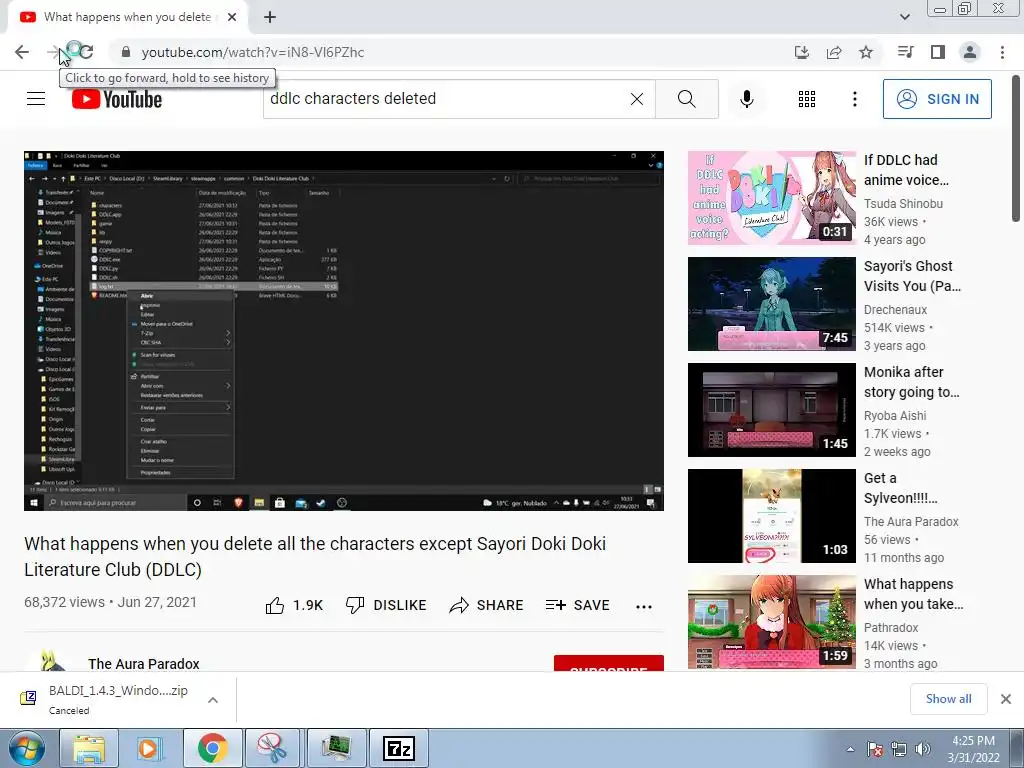Open Windows Start menu
The height and width of the screenshot is (768, 1024).
[25, 748]
